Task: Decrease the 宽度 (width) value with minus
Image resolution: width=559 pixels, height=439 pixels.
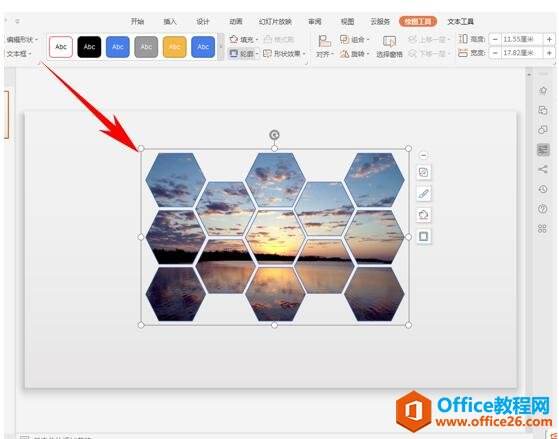Action: pos(495,53)
